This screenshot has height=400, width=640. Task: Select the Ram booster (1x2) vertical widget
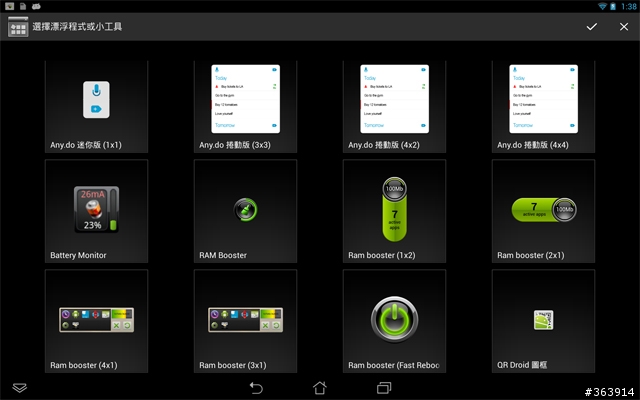(394, 209)
